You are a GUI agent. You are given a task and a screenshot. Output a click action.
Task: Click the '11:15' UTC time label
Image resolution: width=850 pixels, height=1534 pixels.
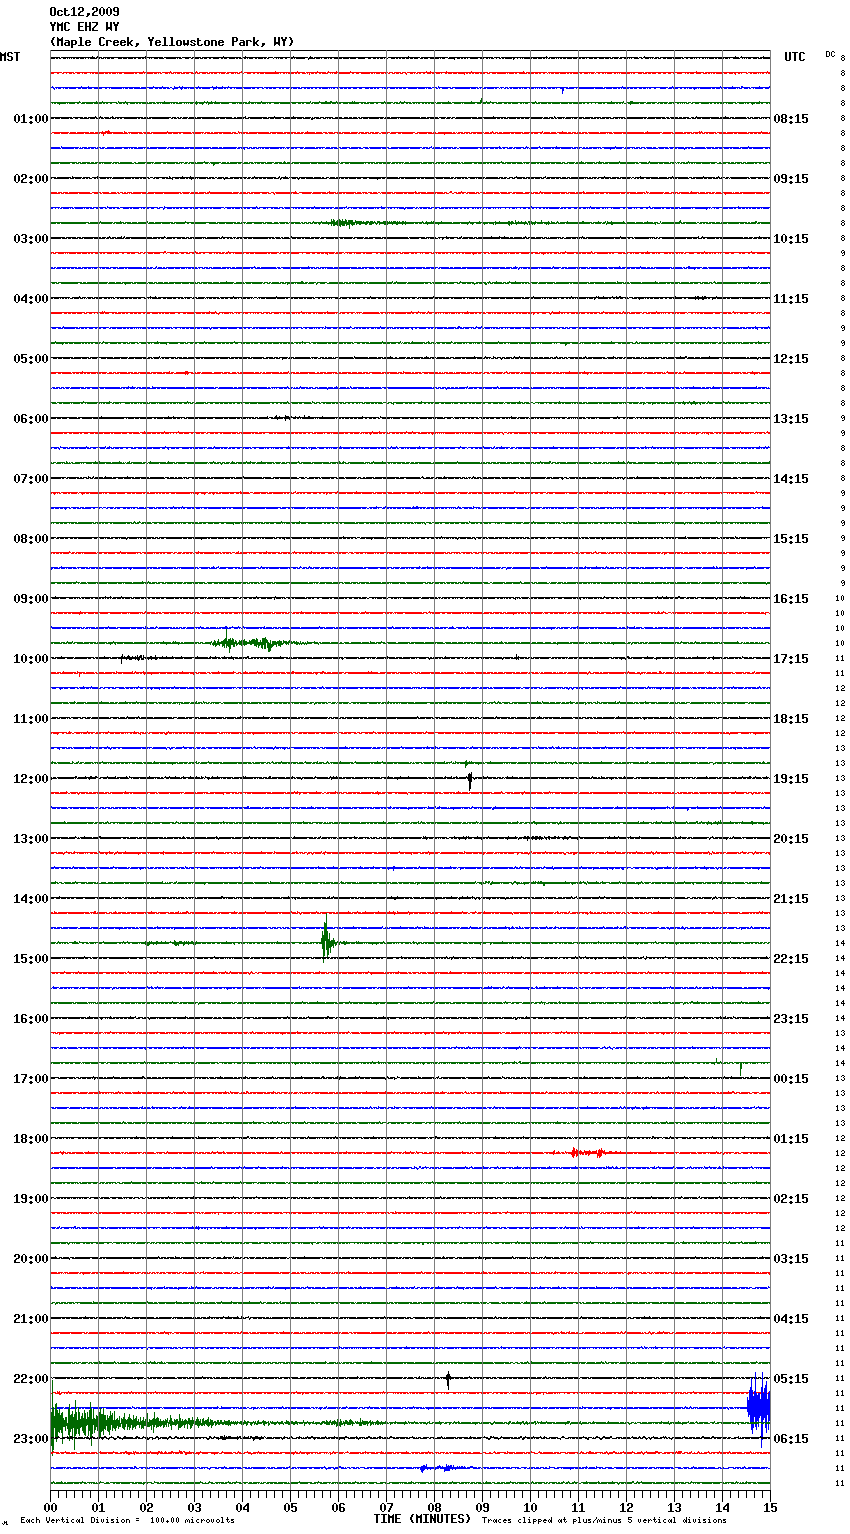click(x=791, y=299)
